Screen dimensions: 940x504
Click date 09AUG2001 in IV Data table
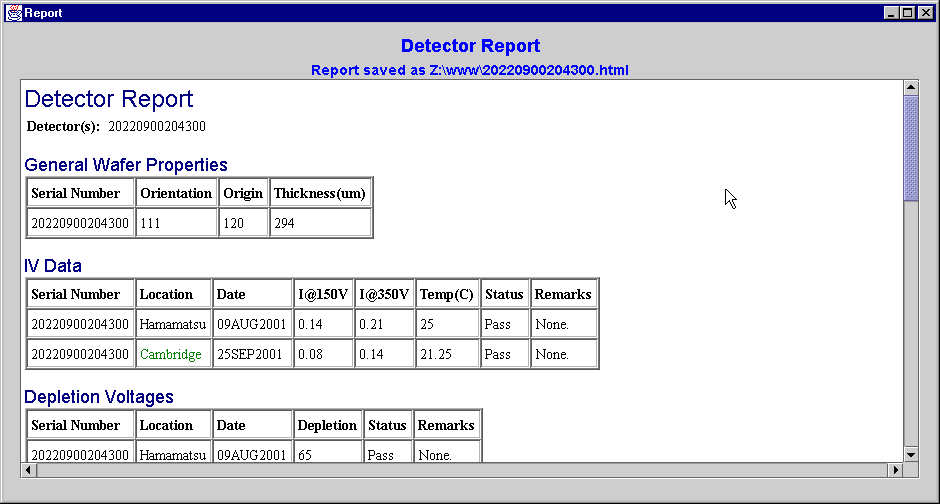252,324
